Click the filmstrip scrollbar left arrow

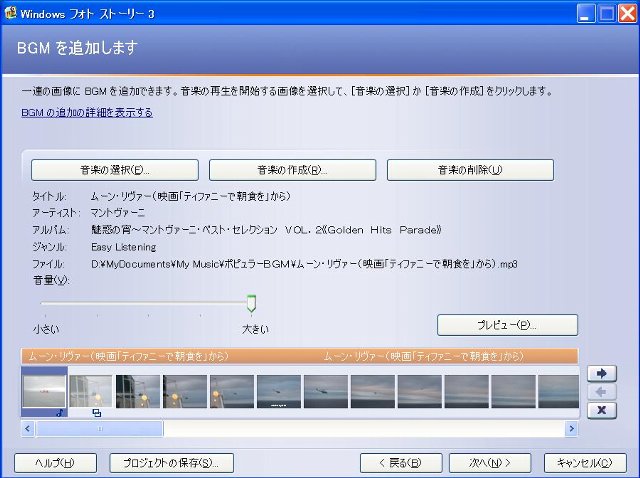[x=28, y=429]
